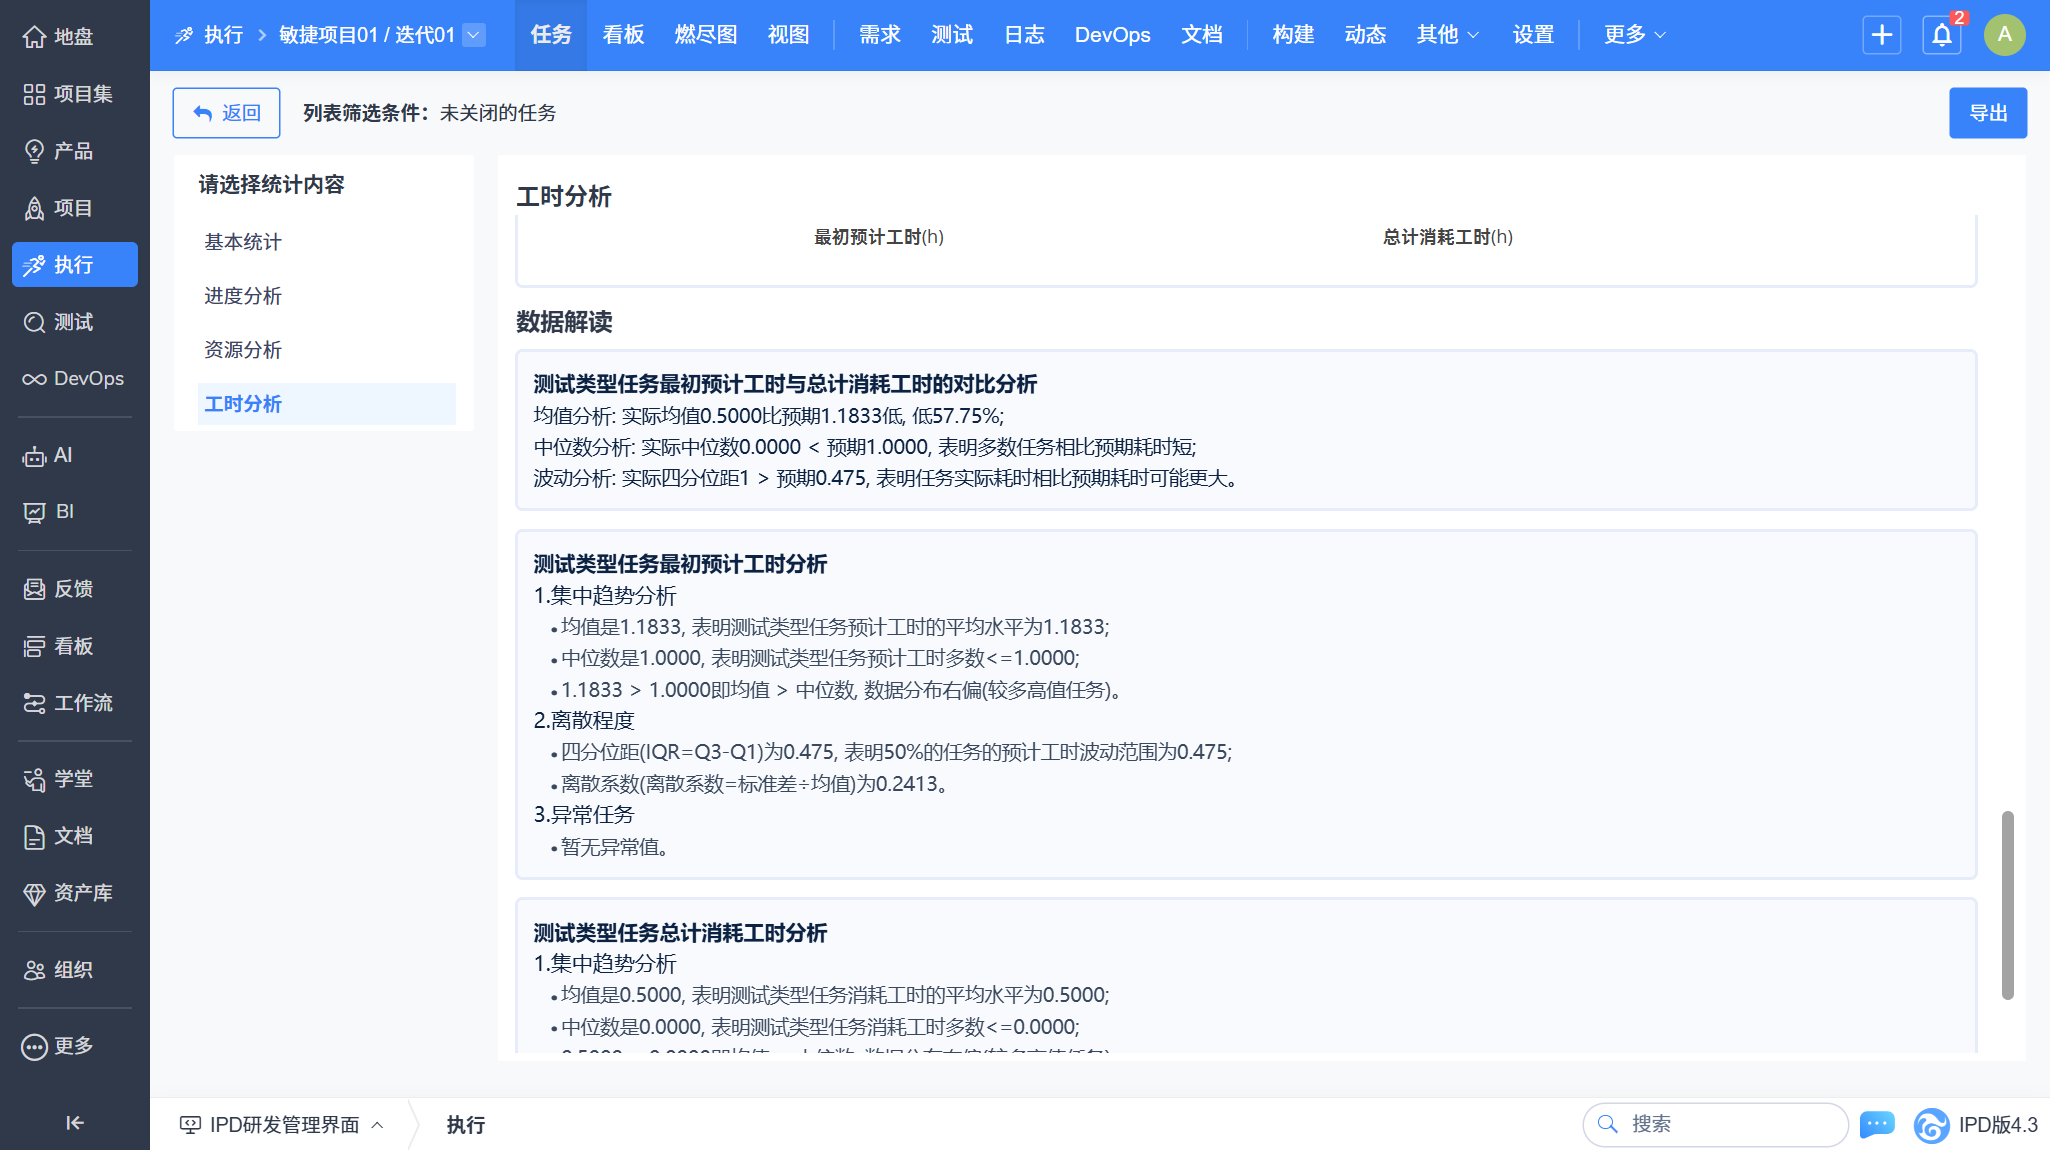2050x1150 pixels.
Task: Expand the 迭代01 execution dropdown arrow
Action: coord(475,35)
